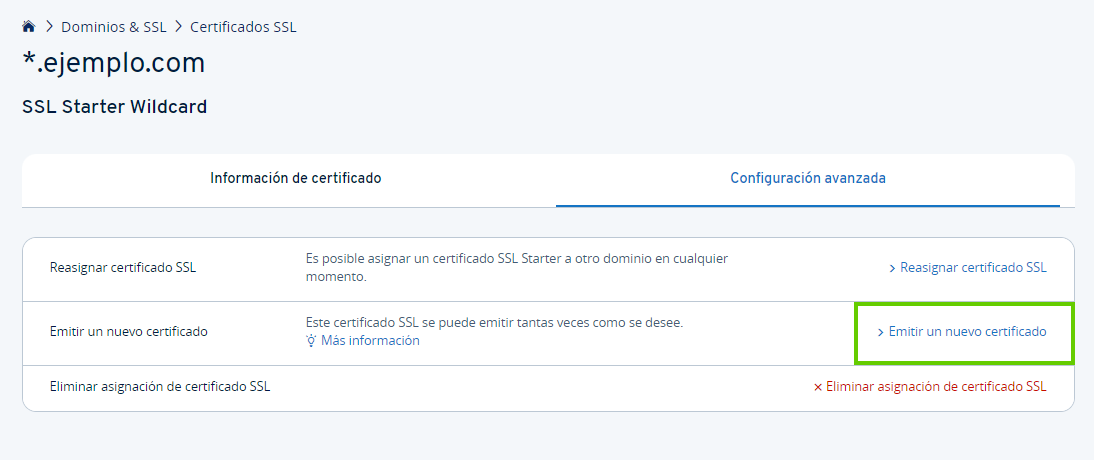Click the SSL Starter Wildcard subtitle

click(114, 106)
